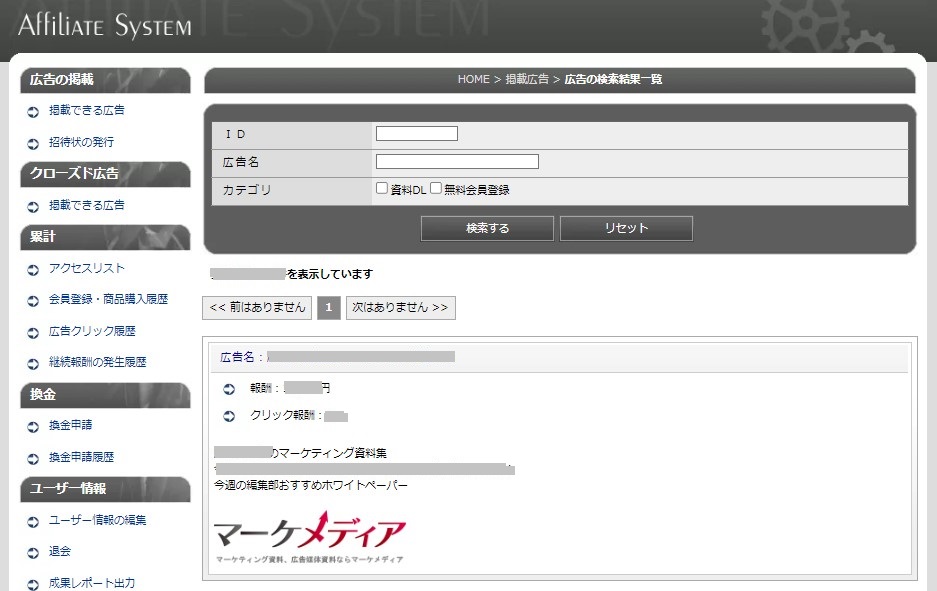Click arrow icon next to 広告クリック履歴
The width and height of the screenshot is (937, 591).
[x=33, y=332]
